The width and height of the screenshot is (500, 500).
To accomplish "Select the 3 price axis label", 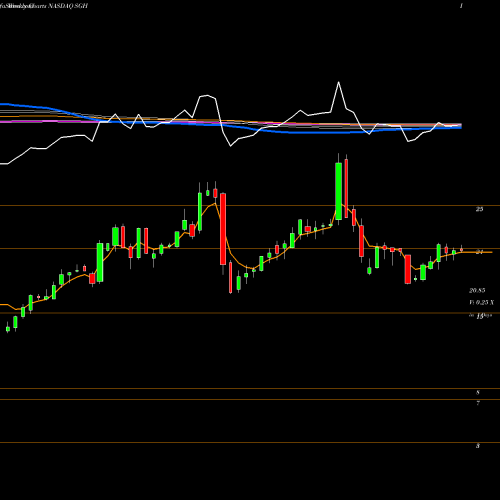I will pyautogui.click(x=478, y=446).
